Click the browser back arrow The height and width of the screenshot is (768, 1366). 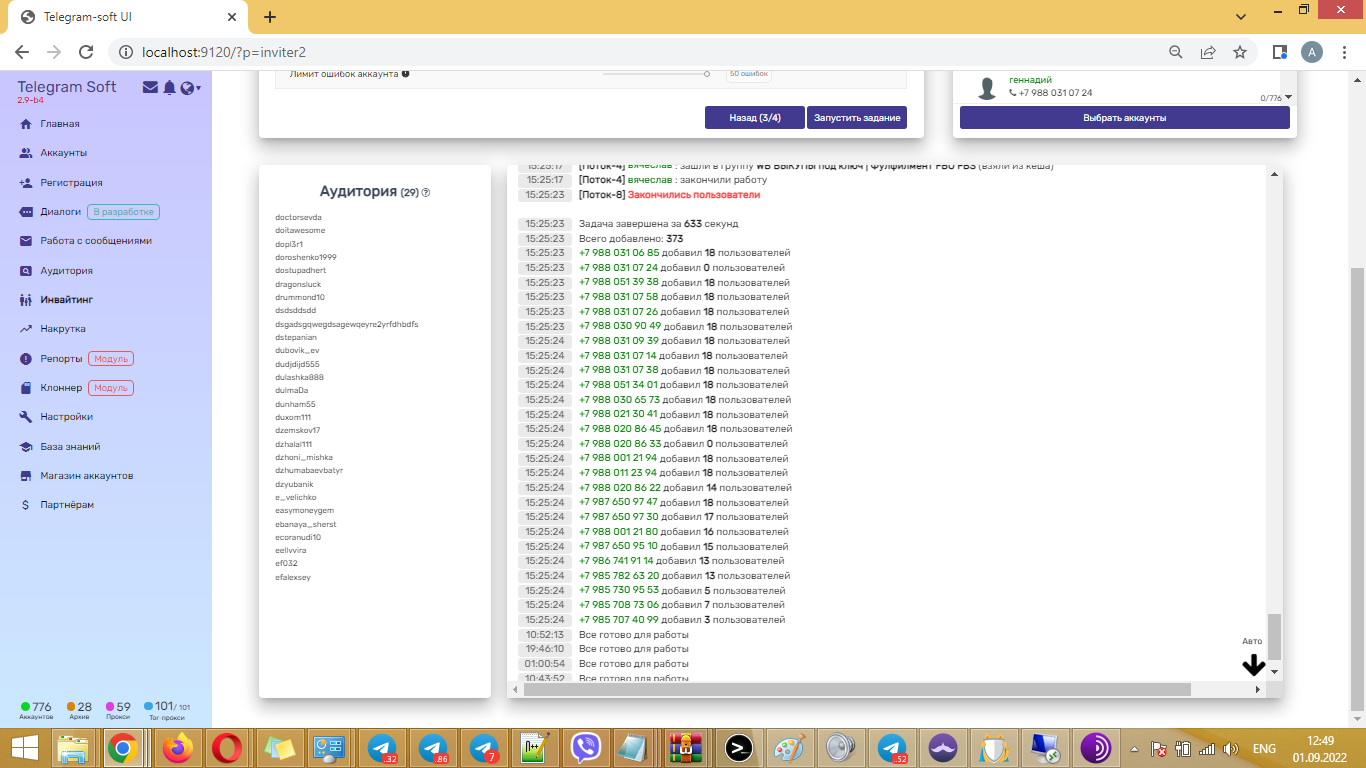click(22, 52)
